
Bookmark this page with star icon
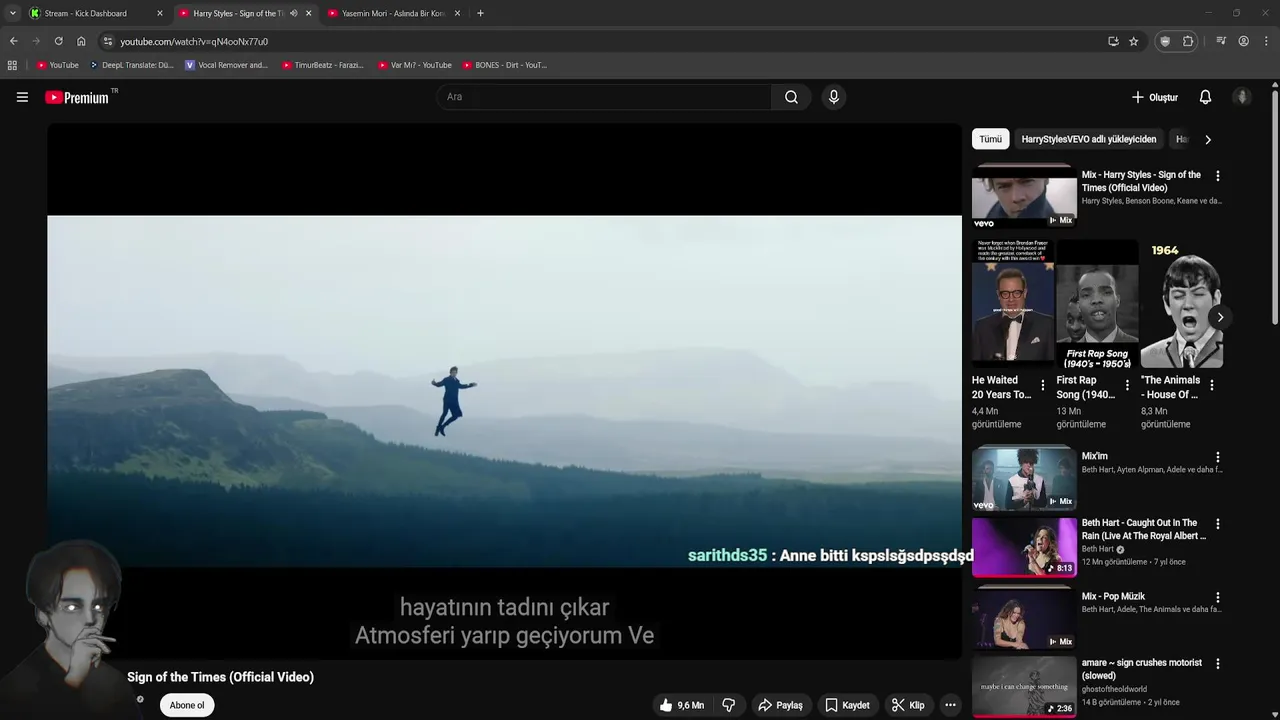click(1133, 41)
